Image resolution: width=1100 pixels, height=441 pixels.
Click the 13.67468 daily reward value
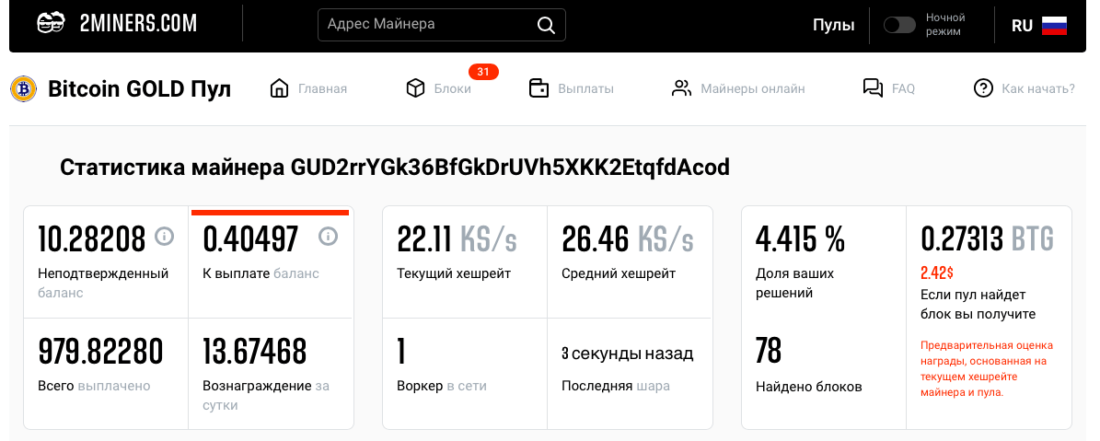[x=255, y=351]
